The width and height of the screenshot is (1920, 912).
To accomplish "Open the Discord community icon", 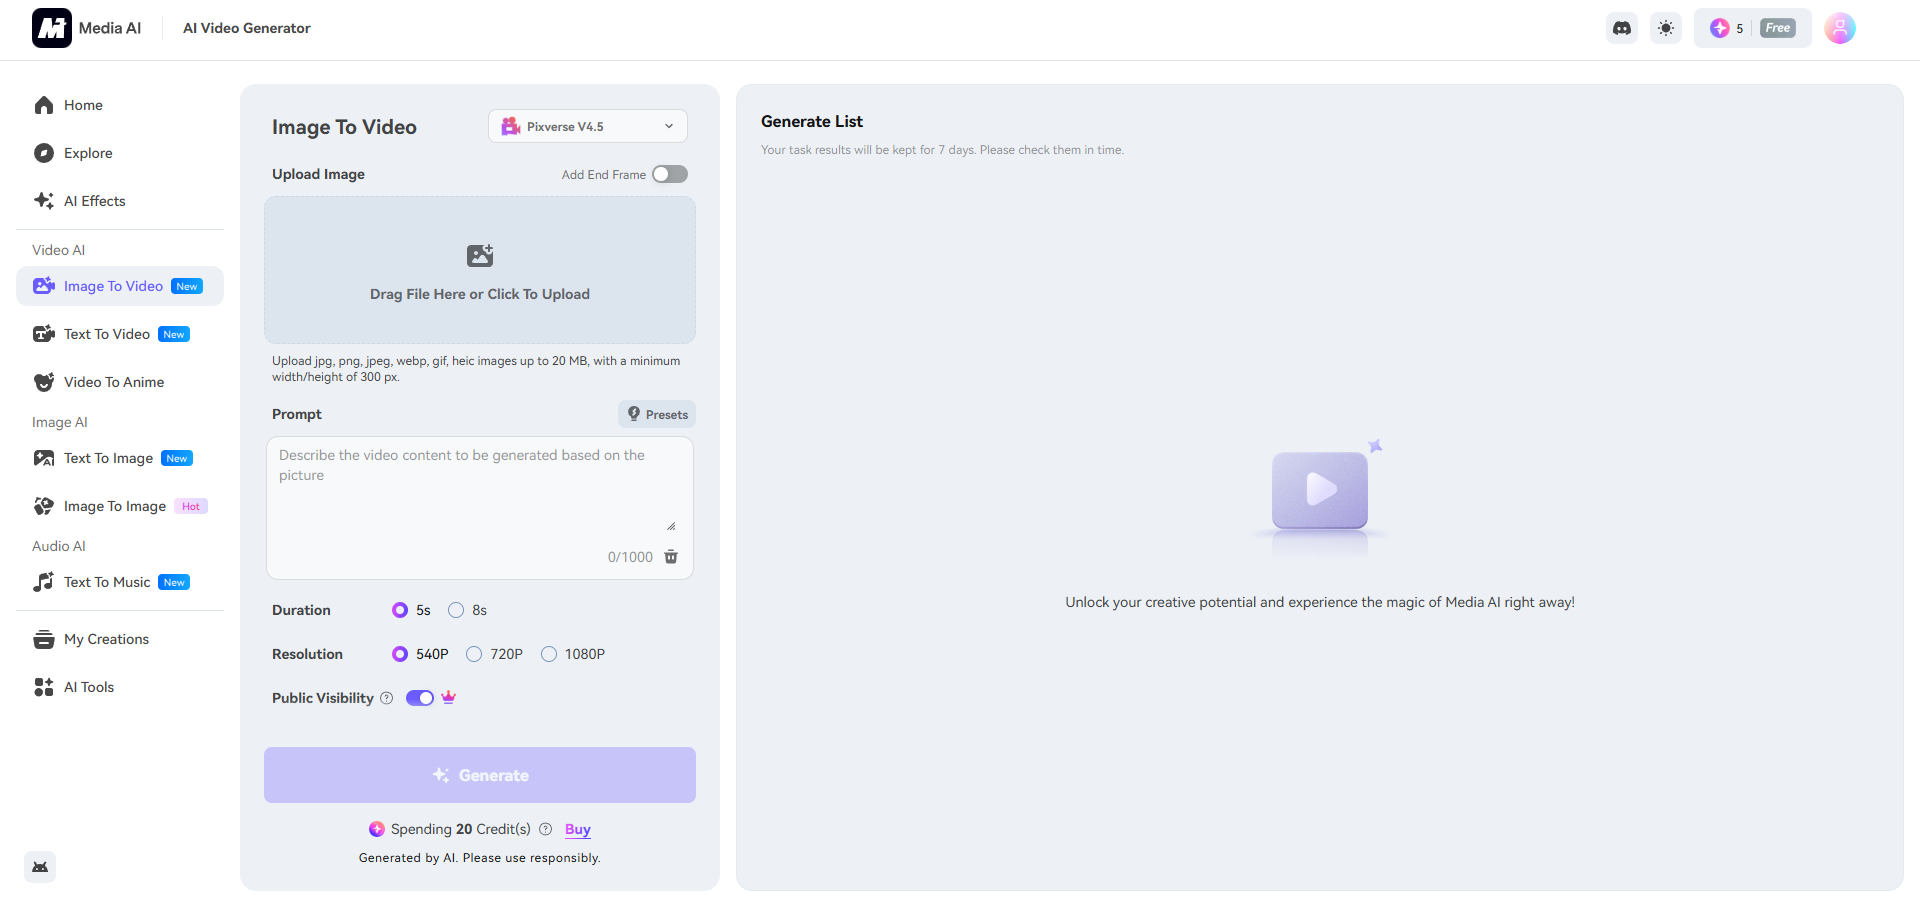I will click(x=1622, y=28).
